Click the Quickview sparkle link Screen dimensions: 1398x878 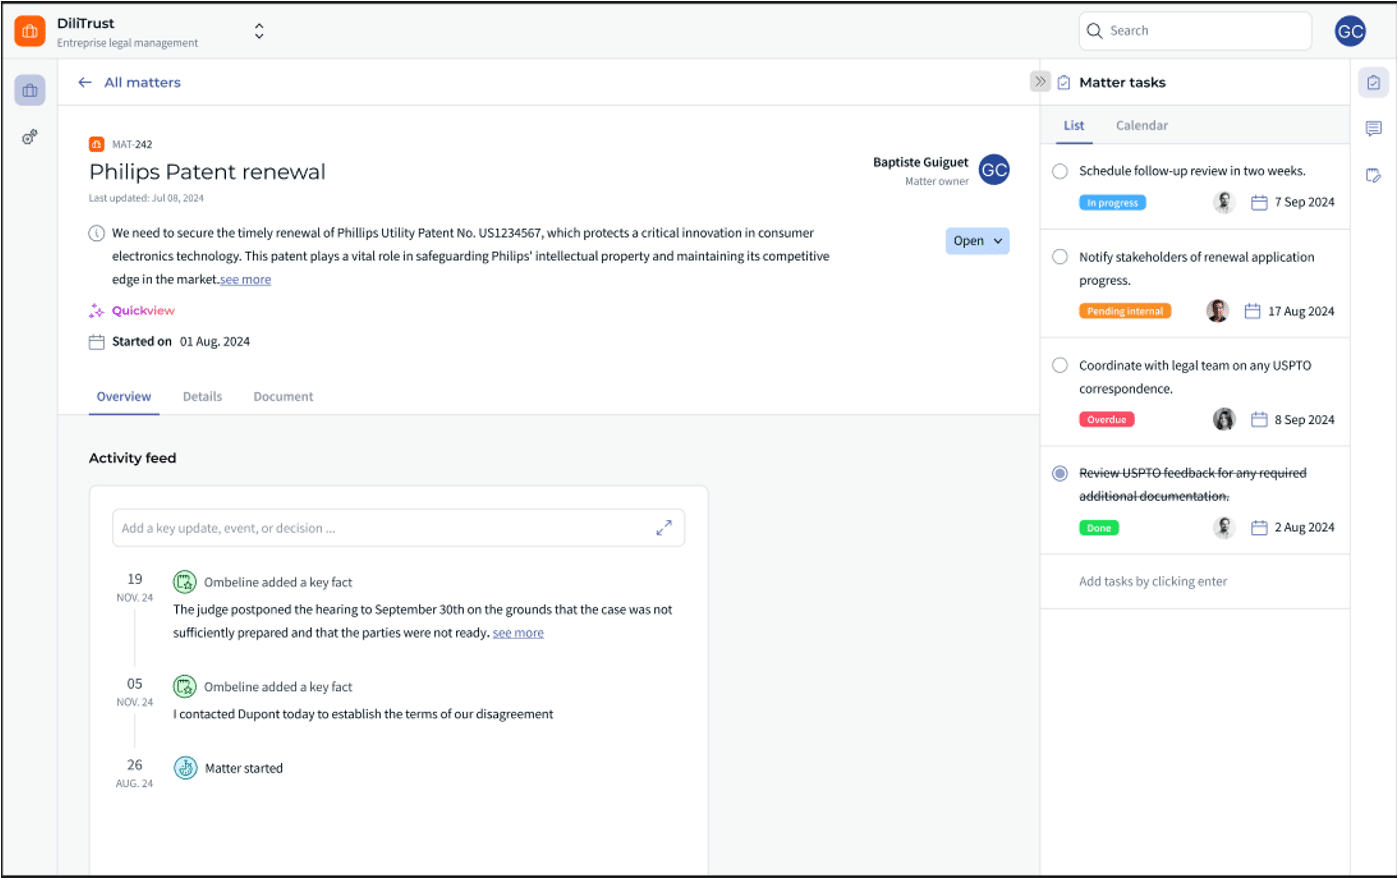pos(132,311)
